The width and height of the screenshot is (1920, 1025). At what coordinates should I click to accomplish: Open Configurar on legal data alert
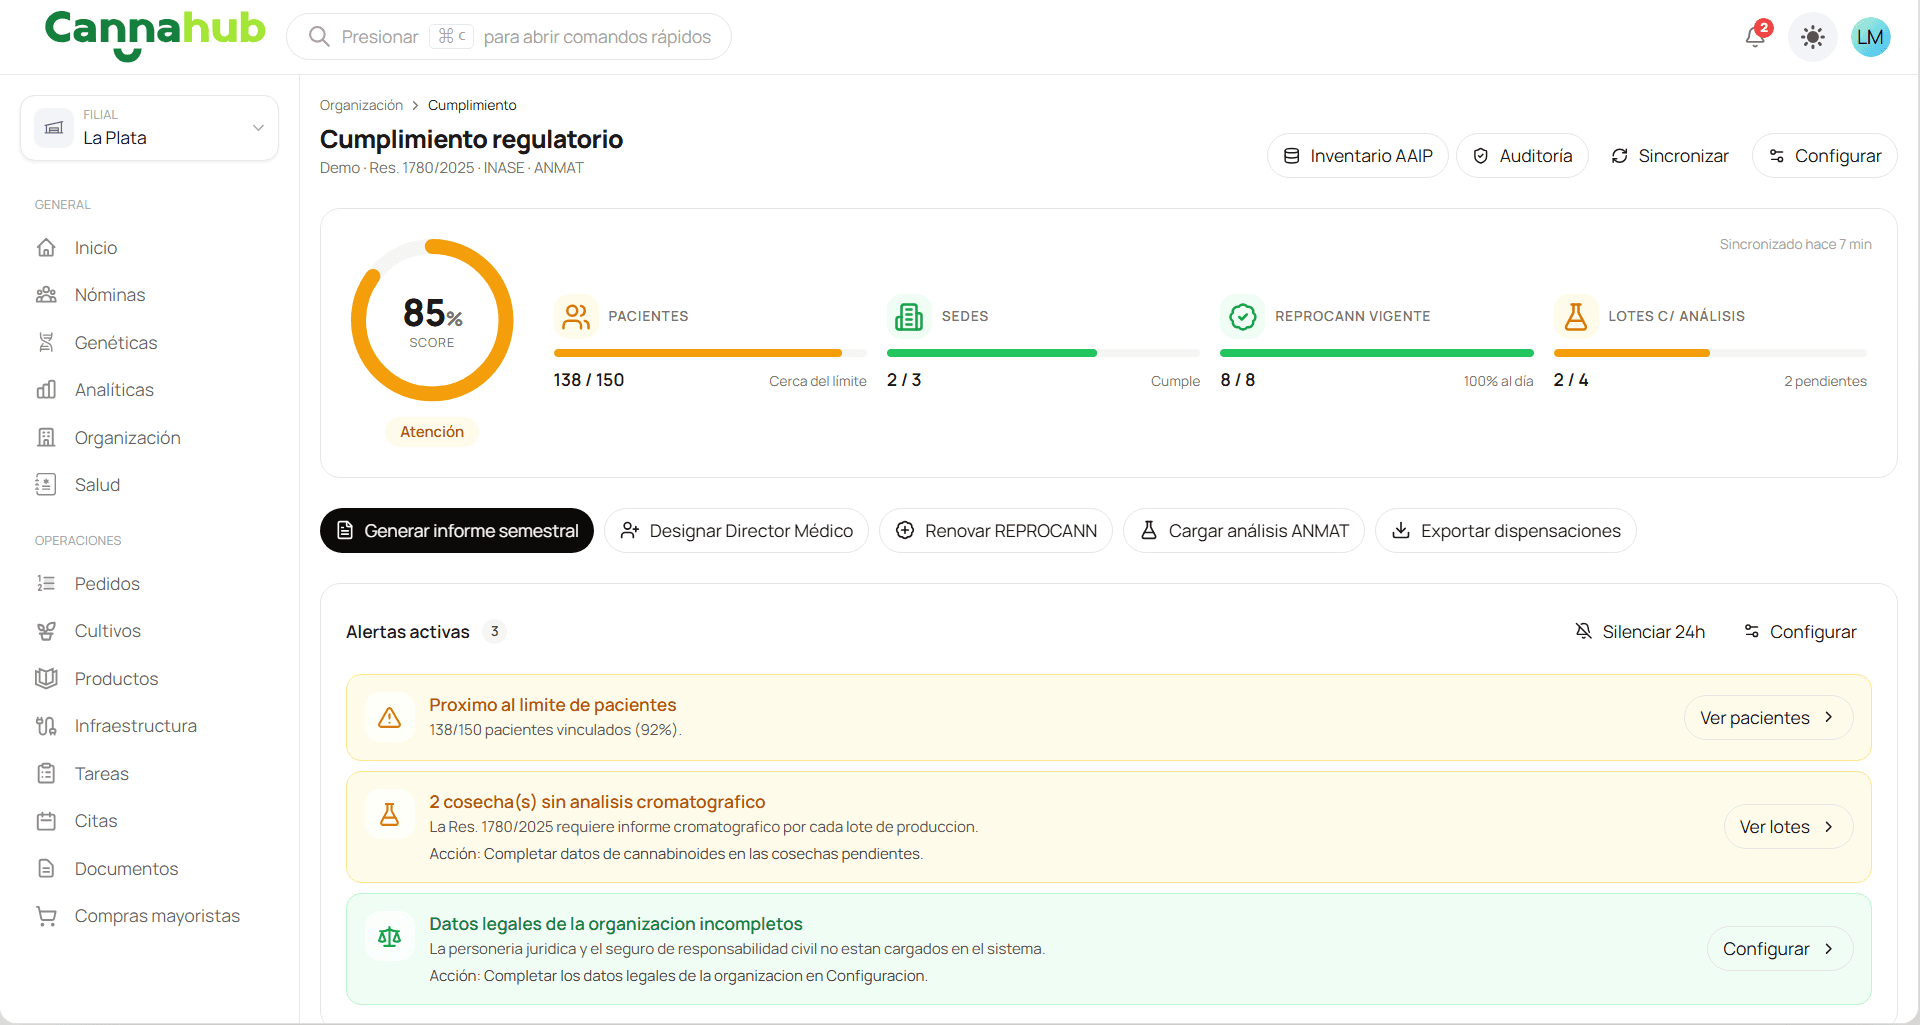tap(1780, 949)
